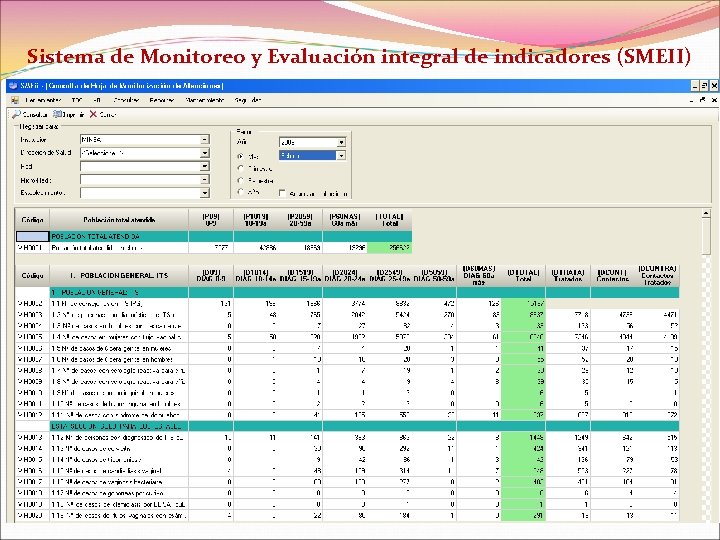Click the up arrow of the vertical scrollbar
The width and height of the screenshot is (720, 540).
[x=706, y=213]
